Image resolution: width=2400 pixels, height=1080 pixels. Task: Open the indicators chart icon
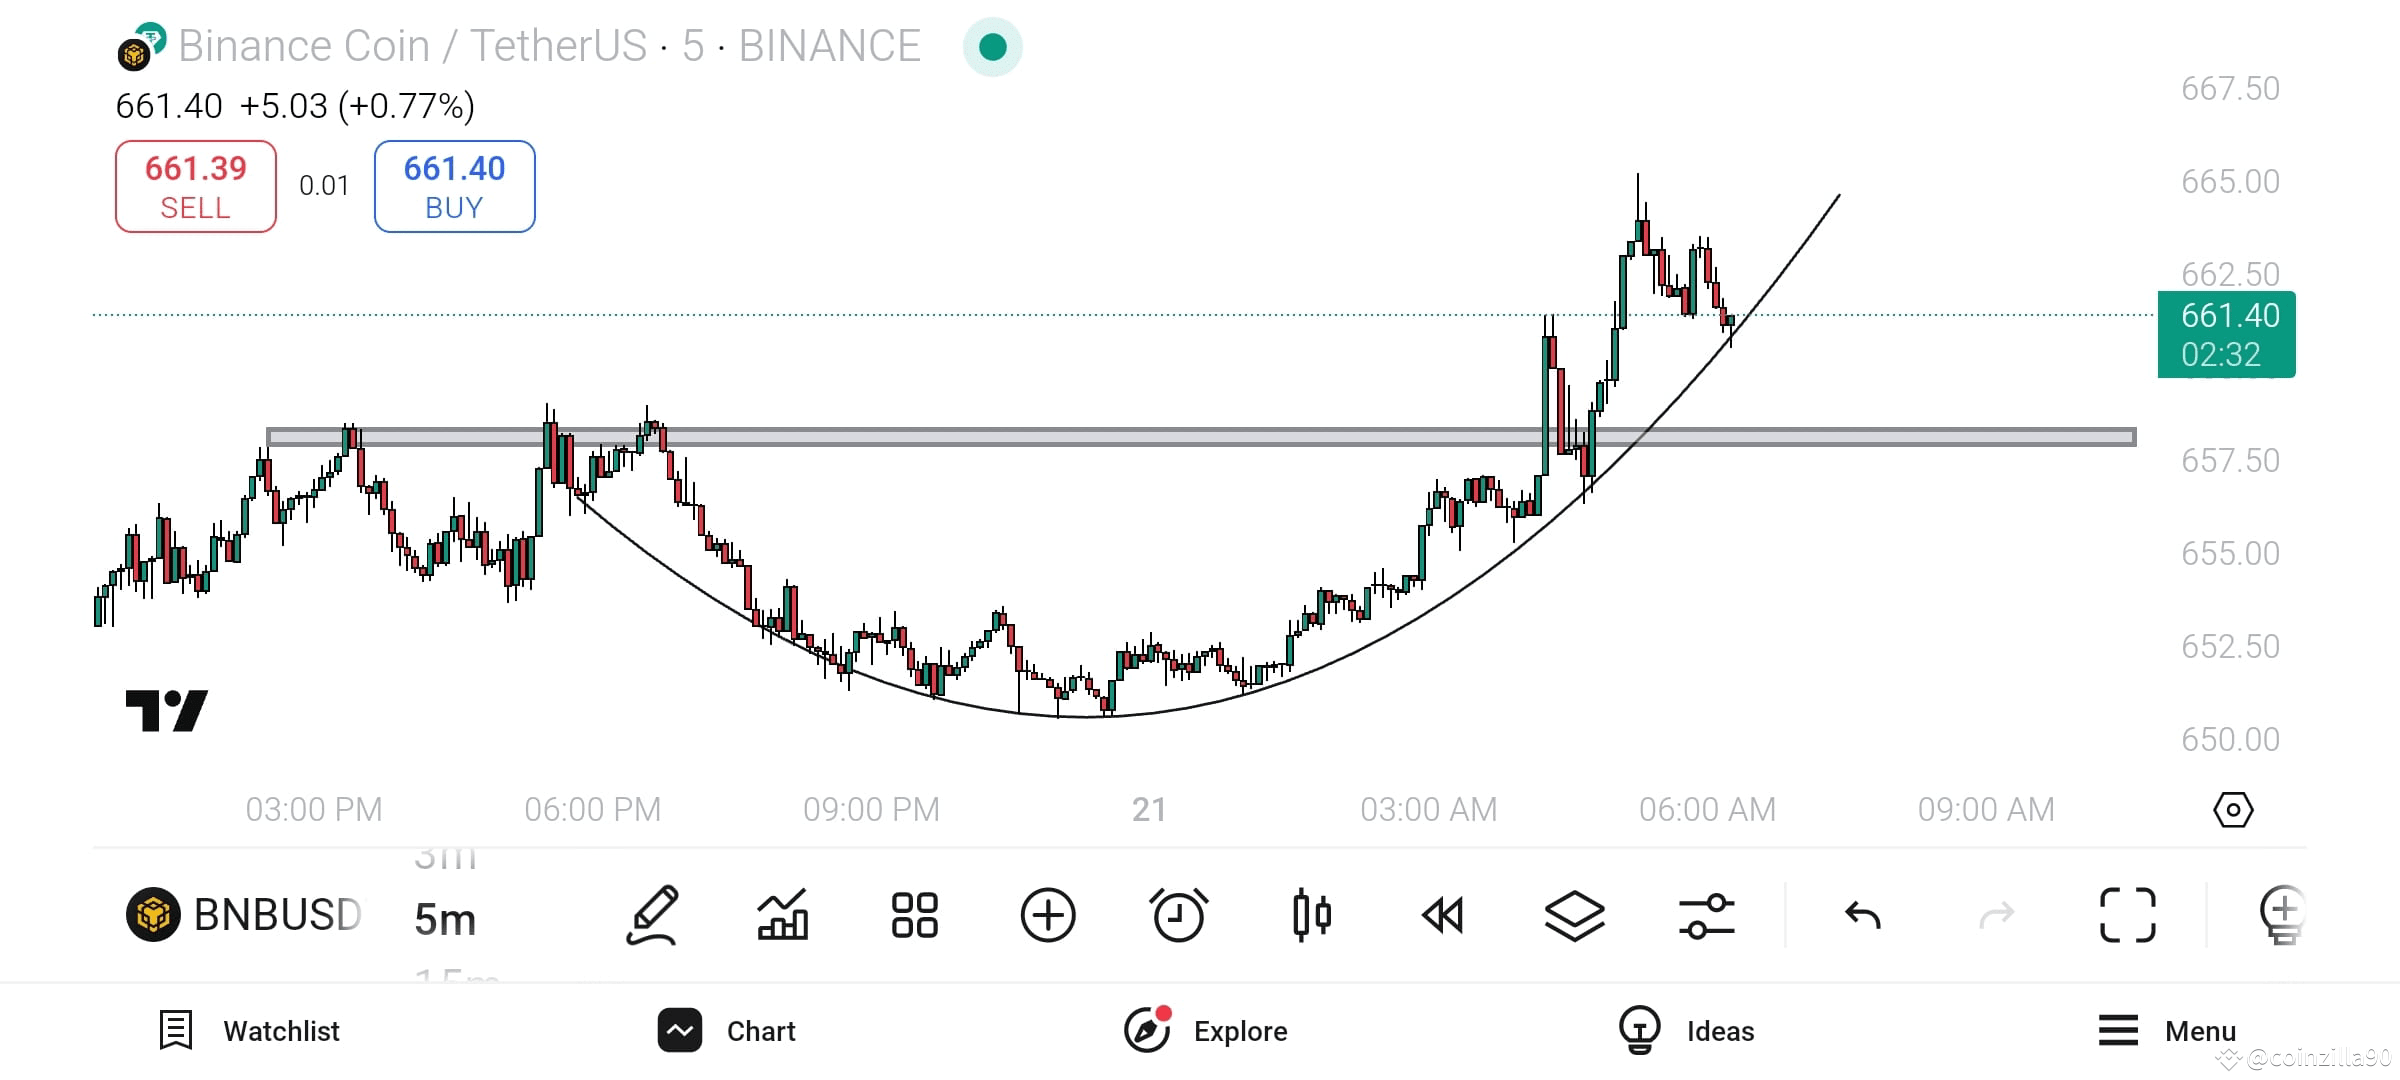(x=783, y=915)
